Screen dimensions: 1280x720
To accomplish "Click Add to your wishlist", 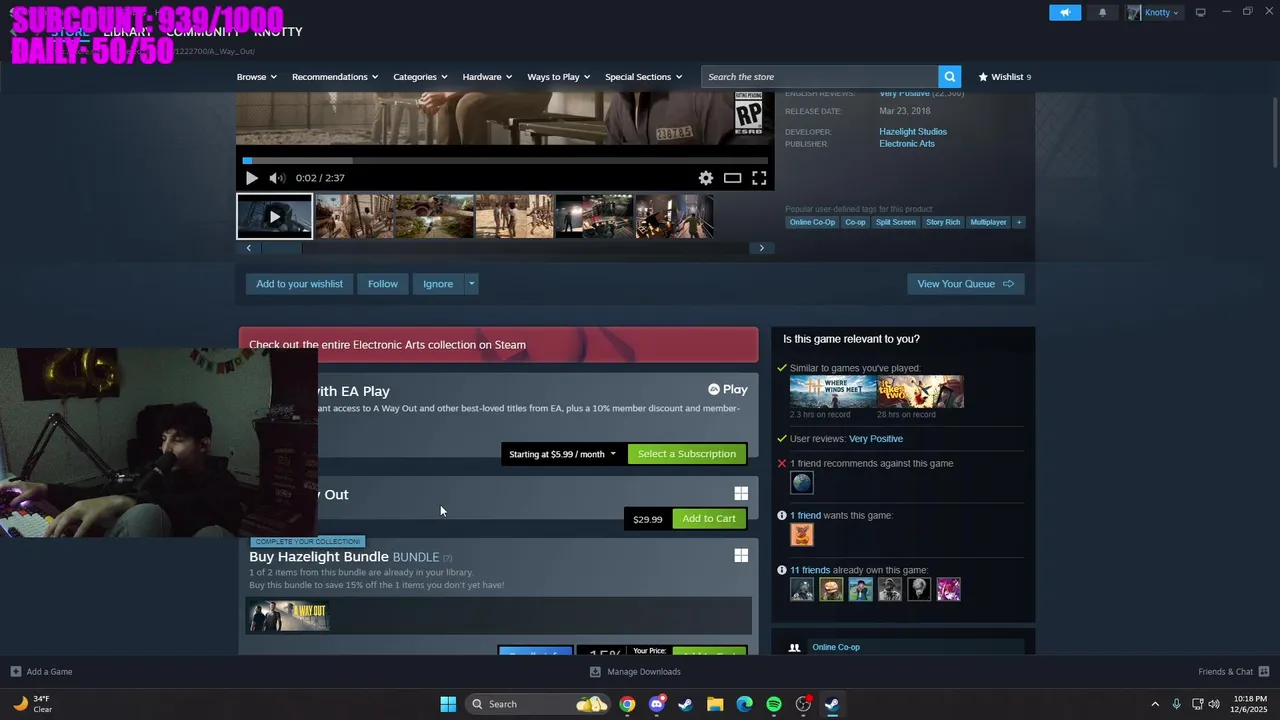I will [x=299, y=284].
